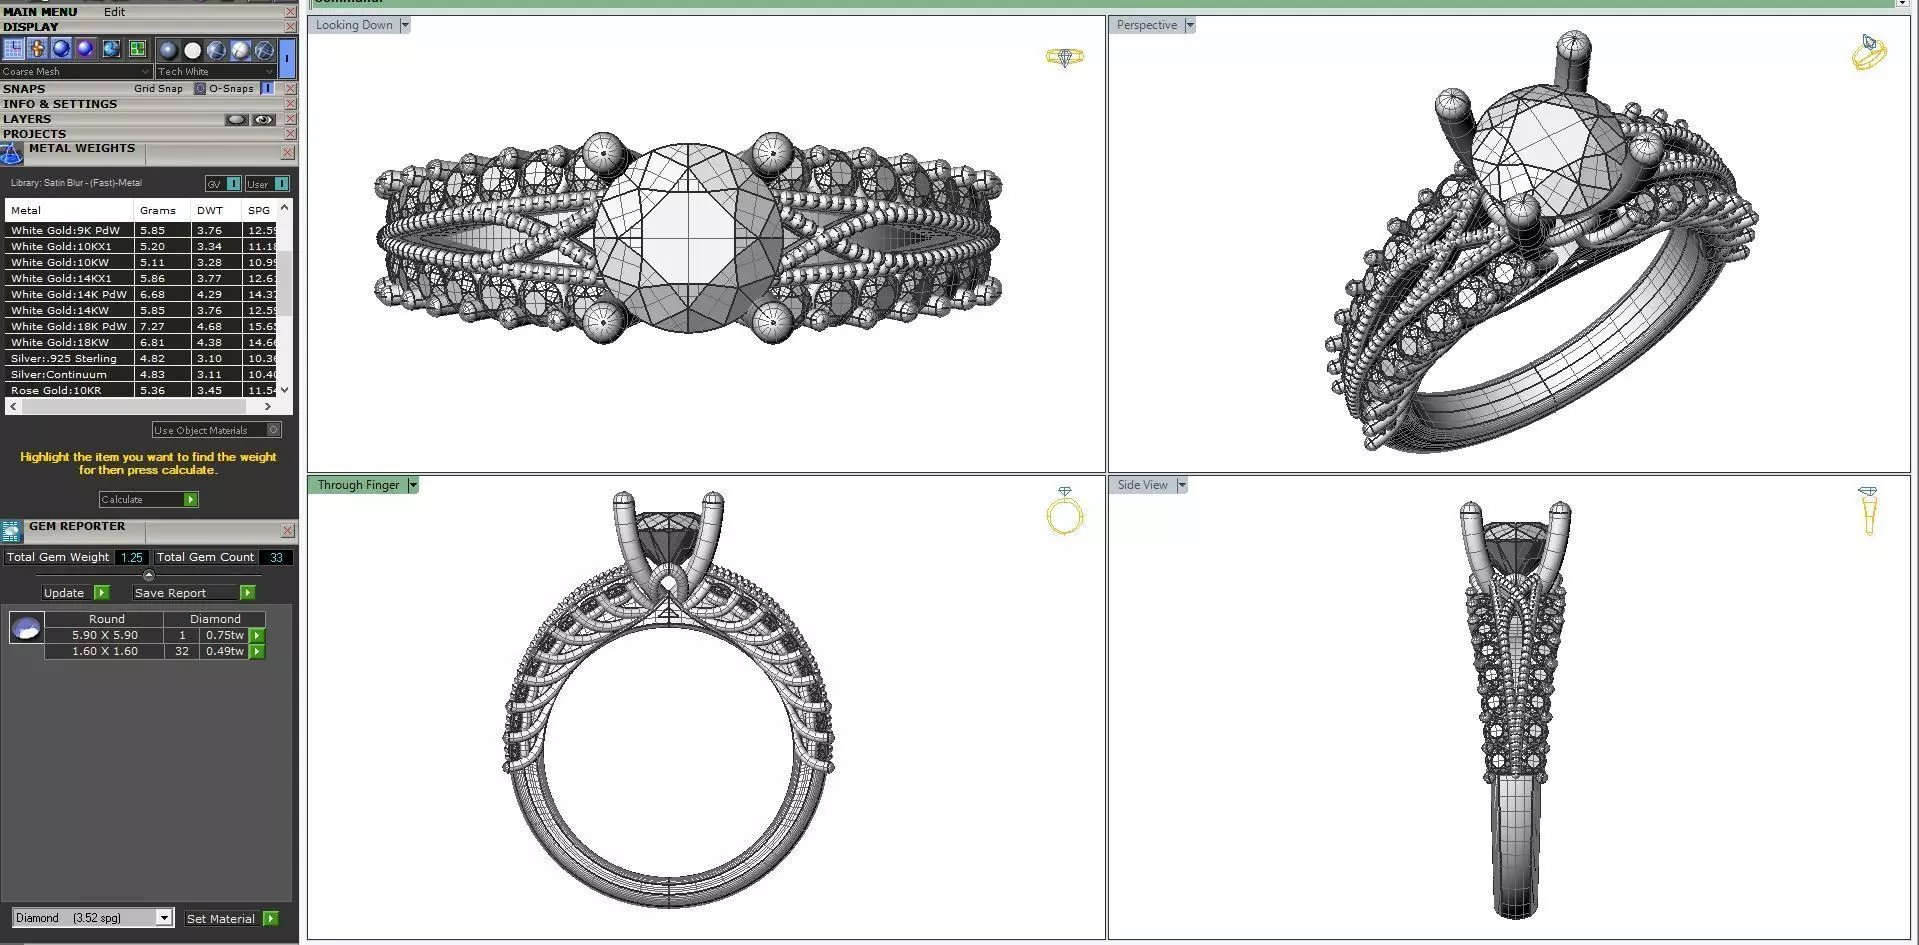Toggle the O-Snaps switch
This screenshot has width=1919, height=945.
[267, 88]
